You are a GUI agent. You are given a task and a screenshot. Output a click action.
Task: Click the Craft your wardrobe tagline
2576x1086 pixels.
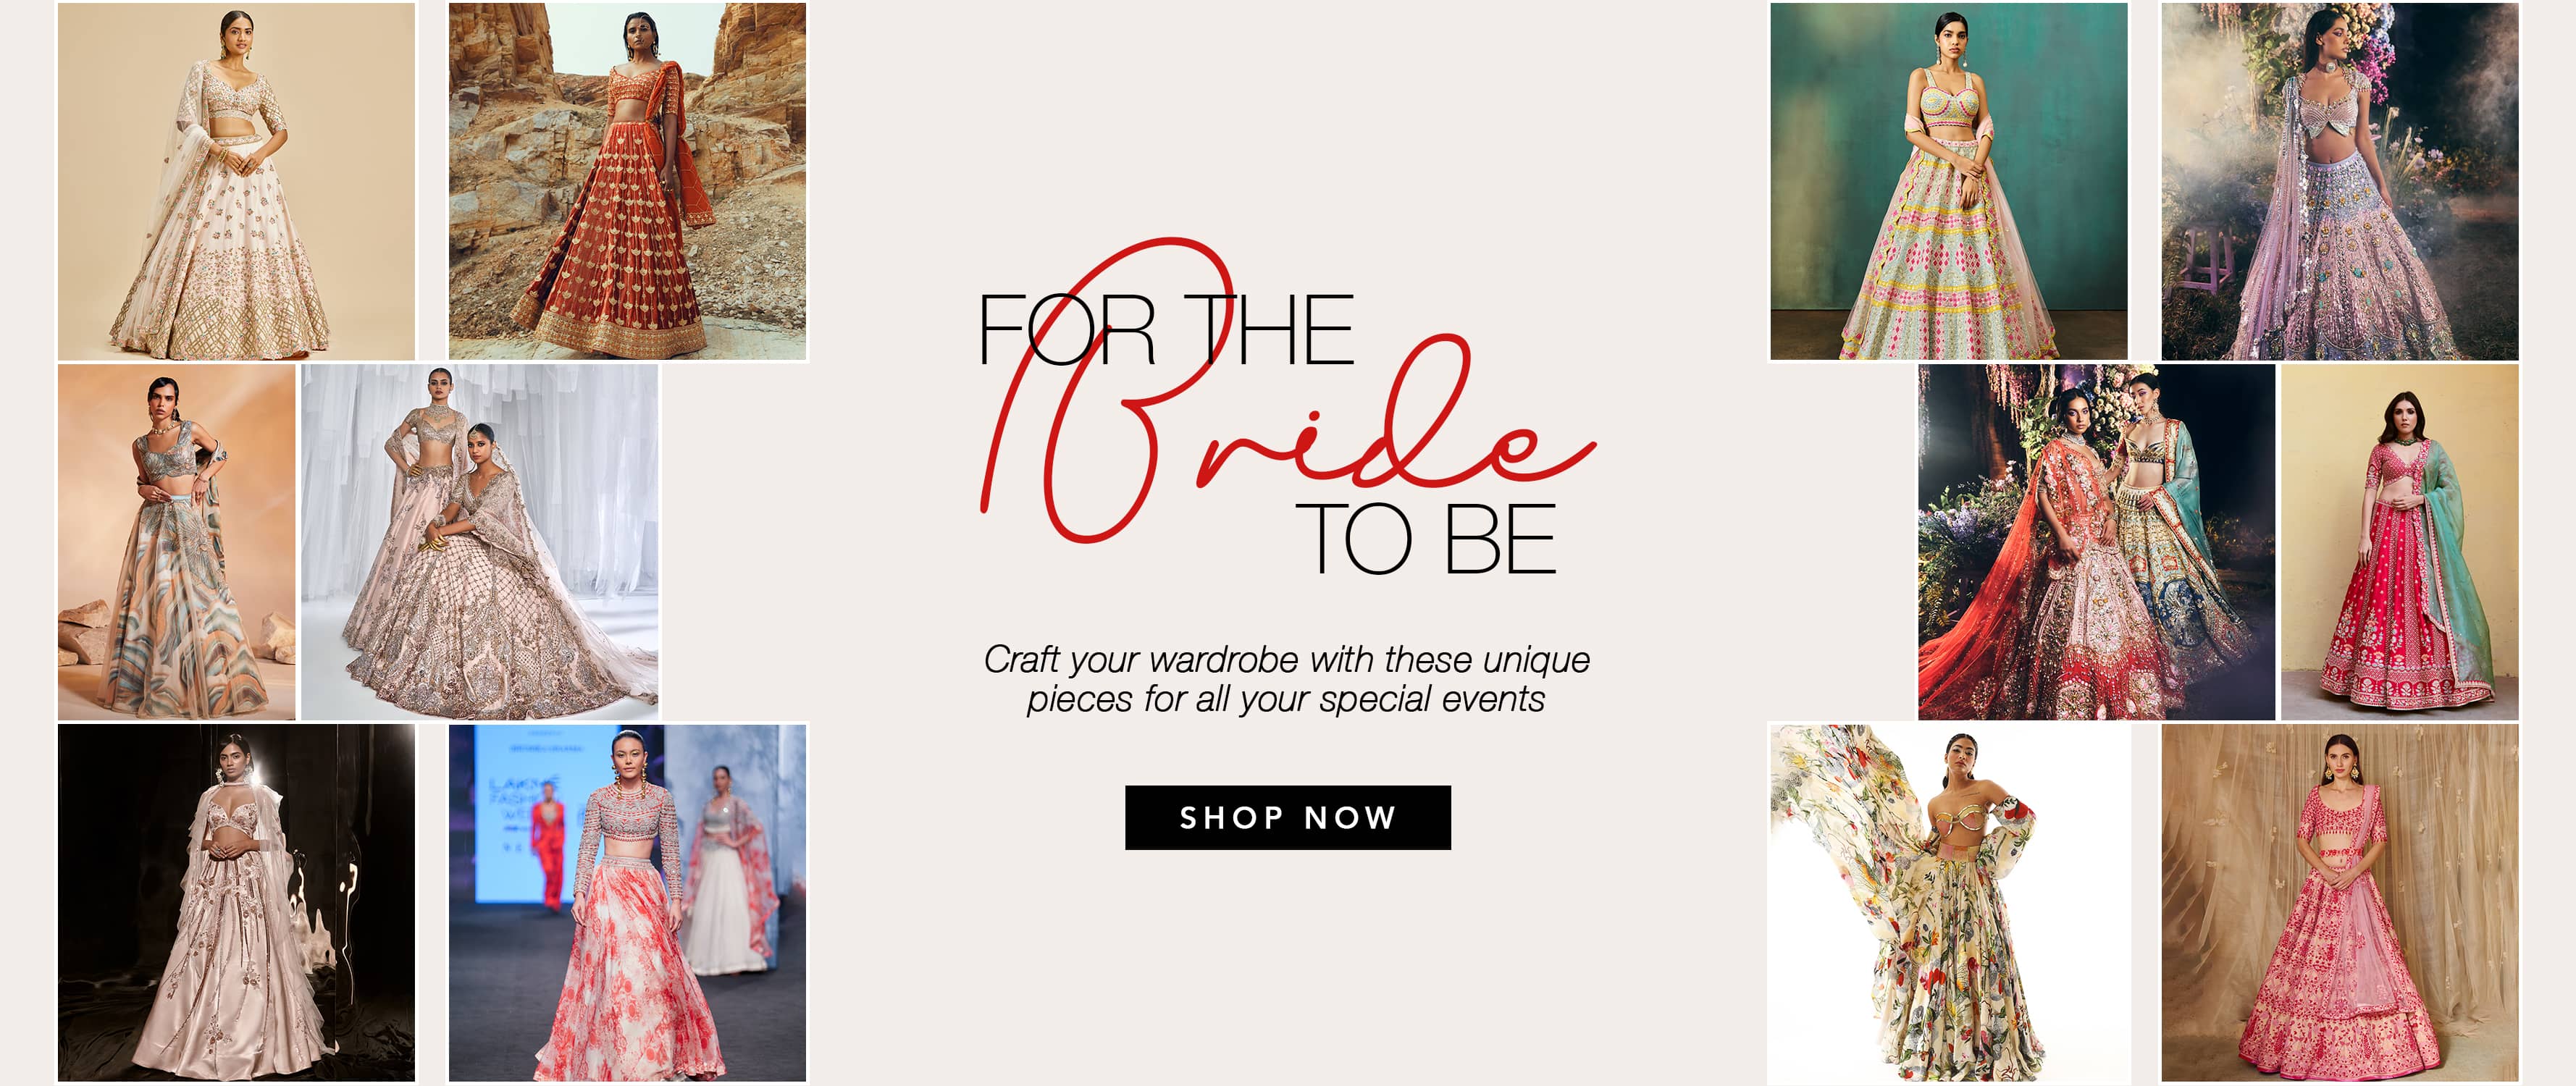pyautogui.click(x=1287, y=679)
